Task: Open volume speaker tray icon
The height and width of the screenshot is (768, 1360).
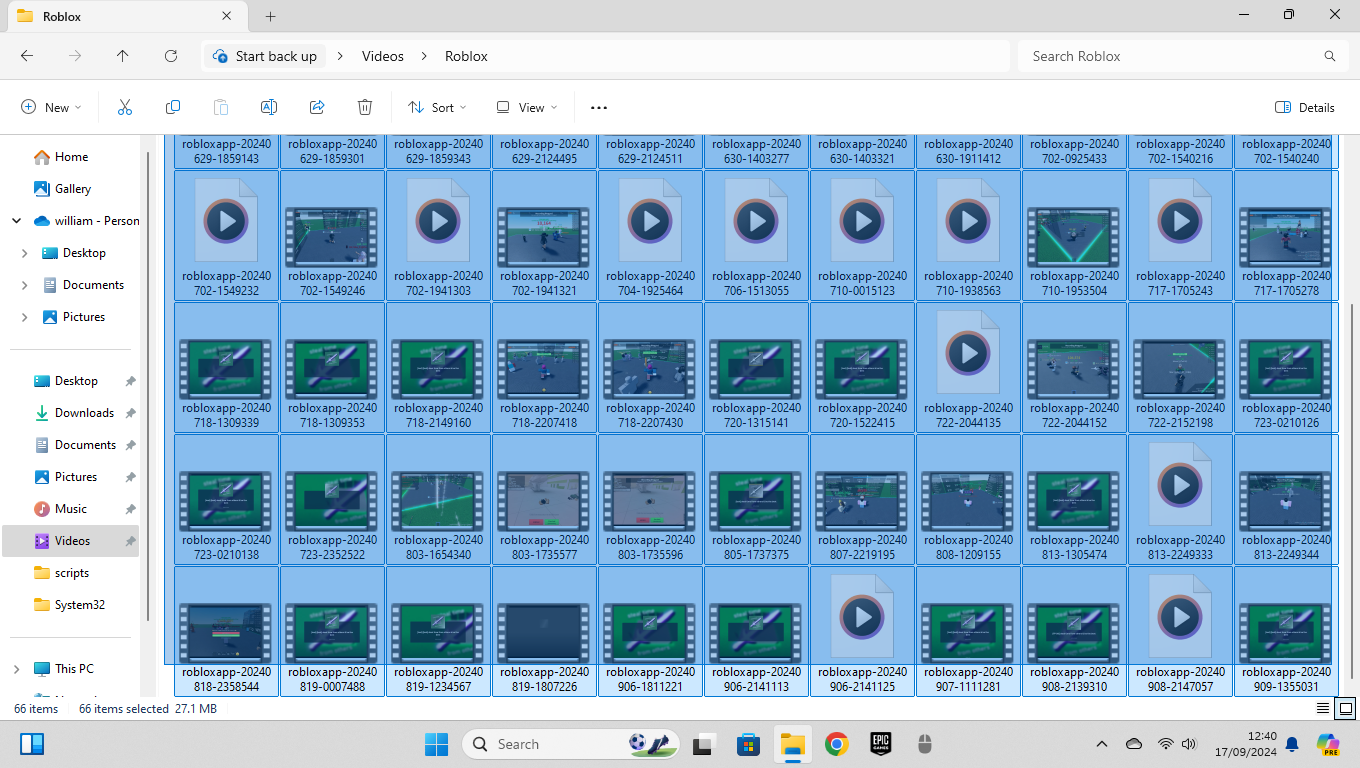Action: [1189, 744]
